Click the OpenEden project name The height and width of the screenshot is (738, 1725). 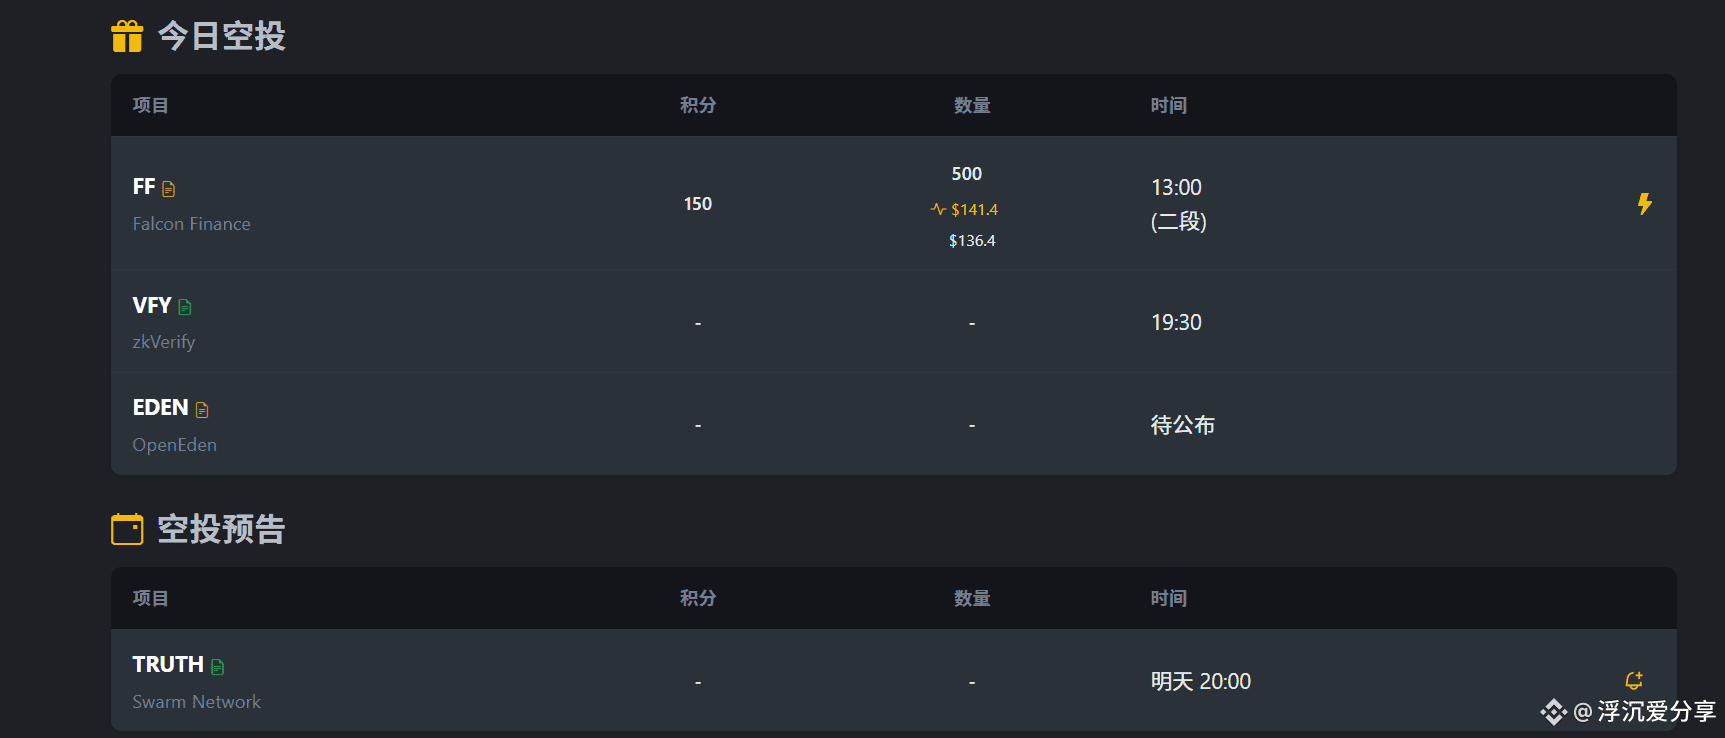tap(175, 445)
